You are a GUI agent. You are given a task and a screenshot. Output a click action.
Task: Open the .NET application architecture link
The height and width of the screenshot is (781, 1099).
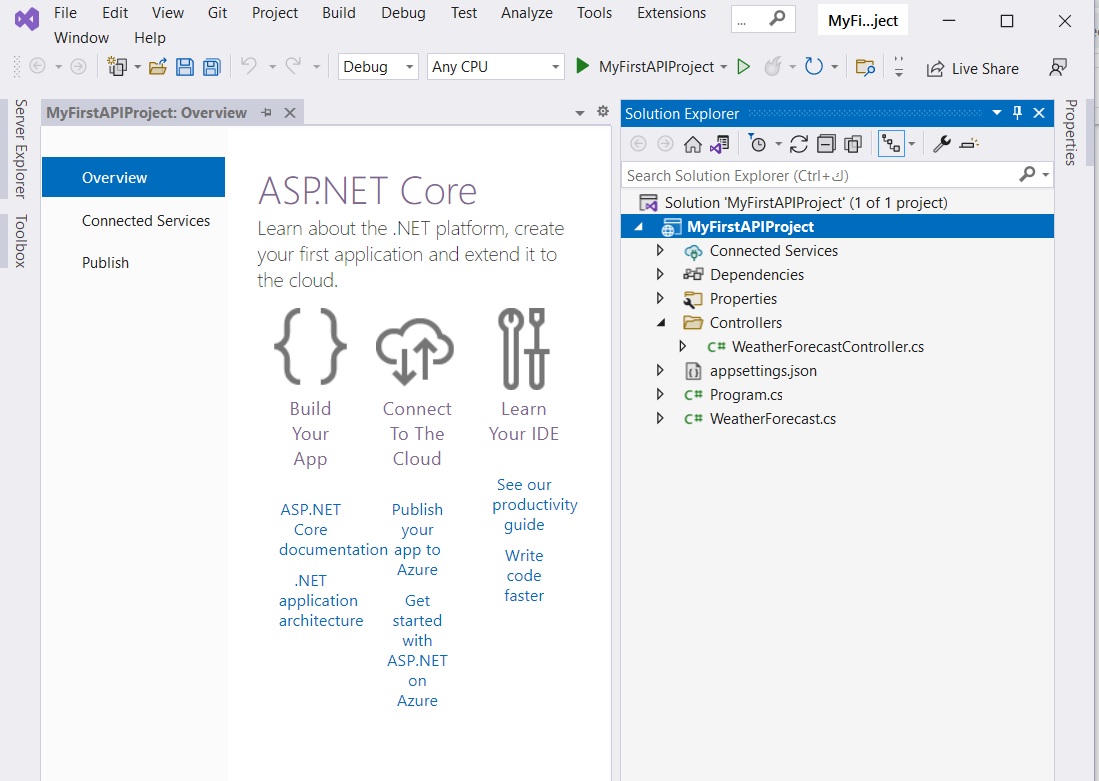(320, 600)
